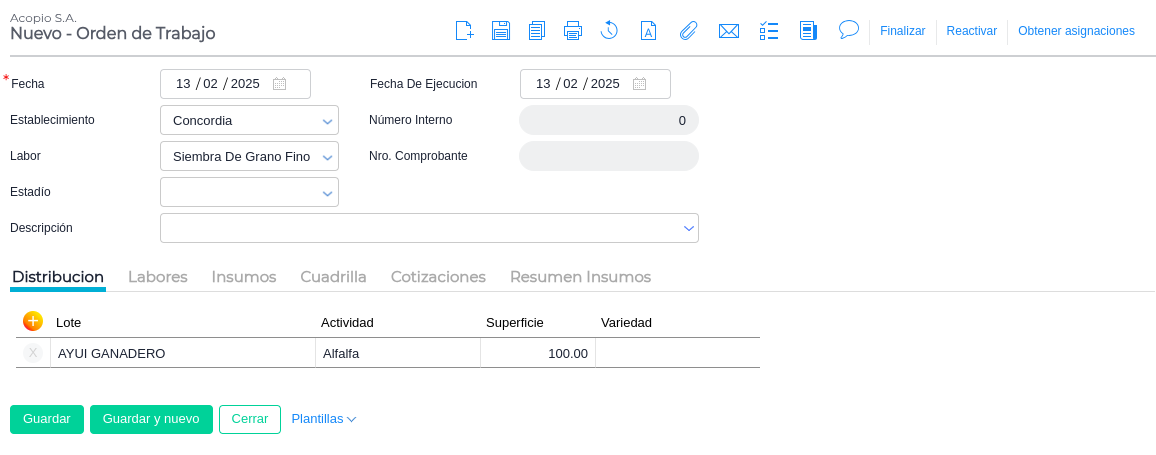Click the new document icon
The width and height of the screenshot is (1156, 455).
click(464, 31)
